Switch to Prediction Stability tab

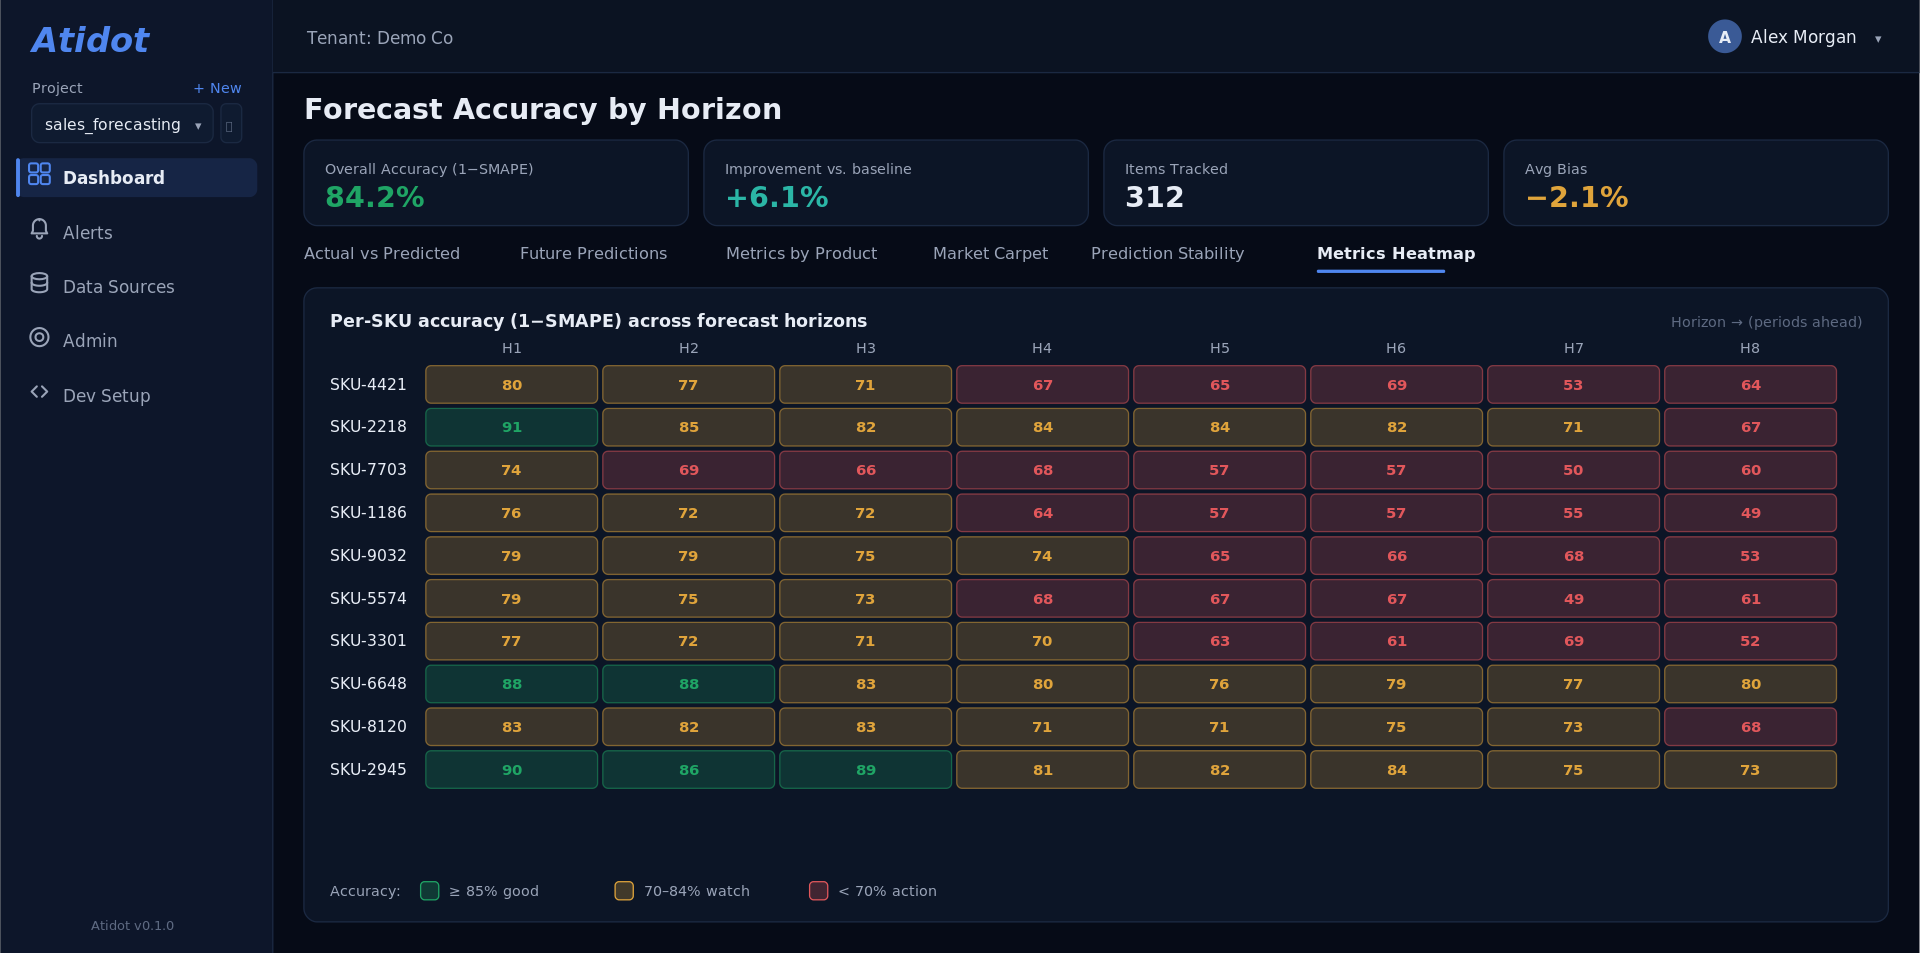pyautogui.click(x=1167, y=254)
